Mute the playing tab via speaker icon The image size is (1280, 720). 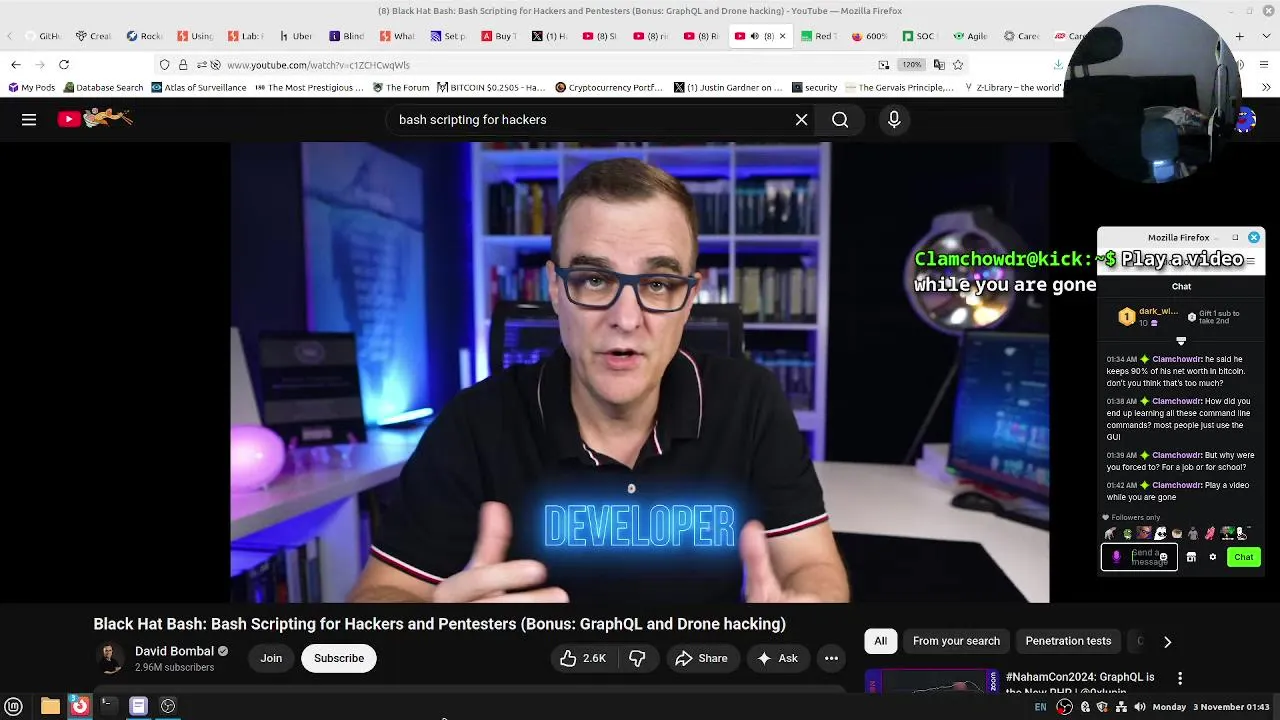tap(754, 36)
